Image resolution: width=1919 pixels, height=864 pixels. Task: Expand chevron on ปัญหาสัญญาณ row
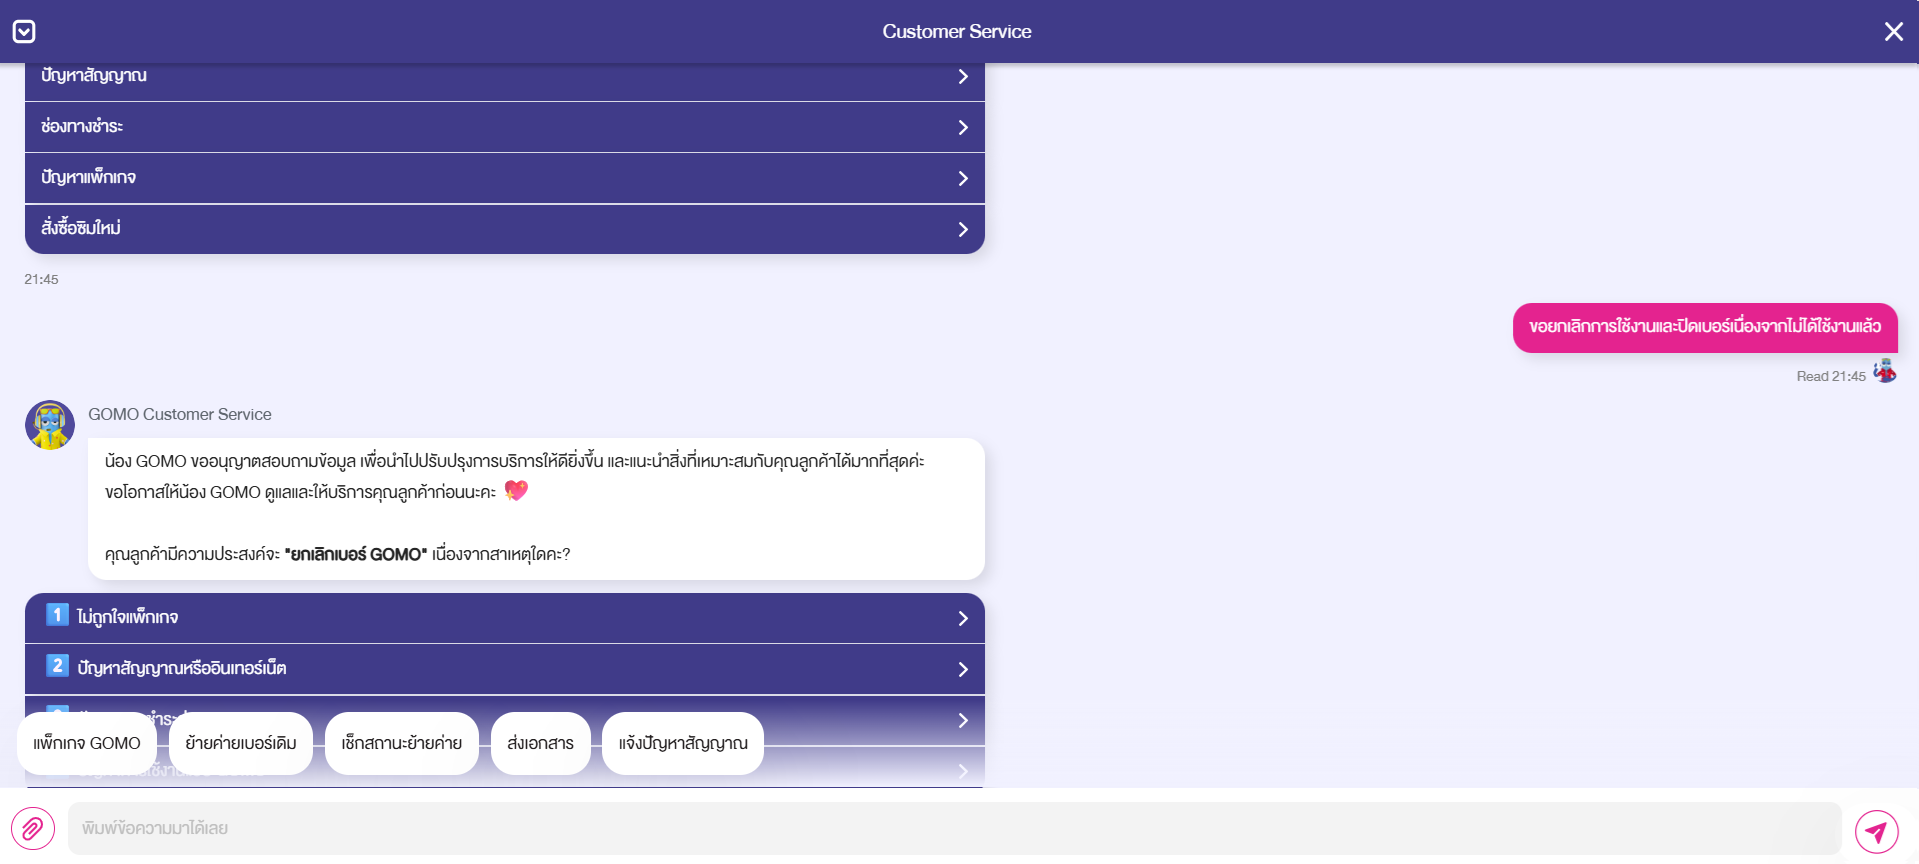pyautogui.click(x=963, y=76)
